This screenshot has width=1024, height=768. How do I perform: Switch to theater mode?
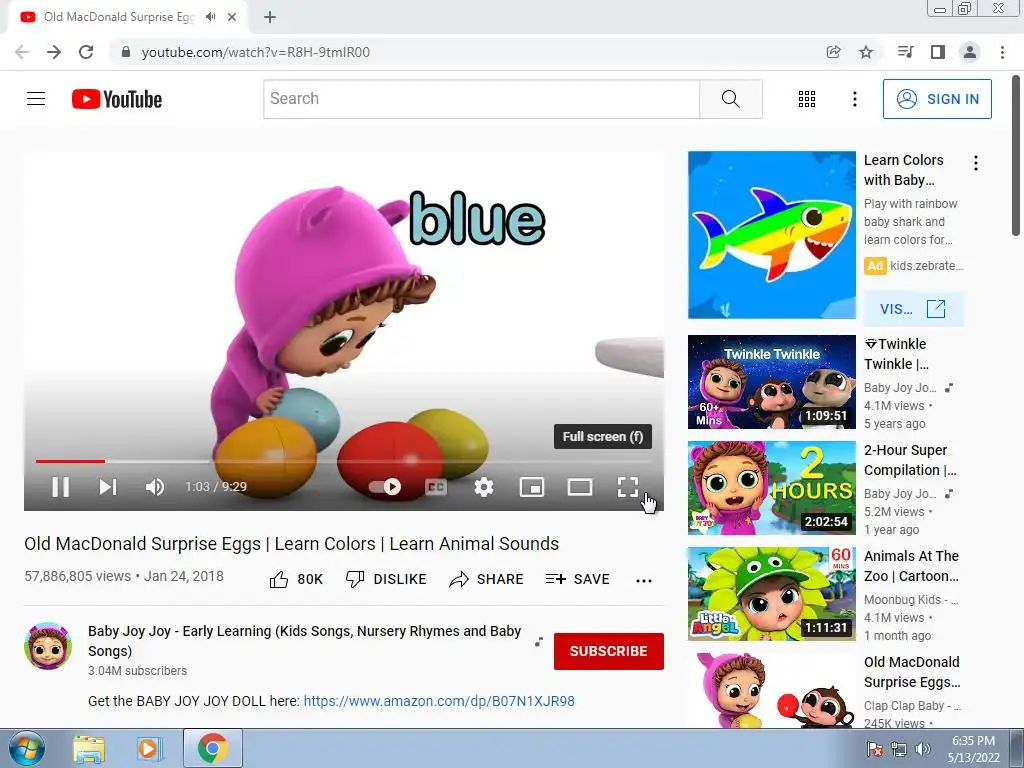click(580, 487)
